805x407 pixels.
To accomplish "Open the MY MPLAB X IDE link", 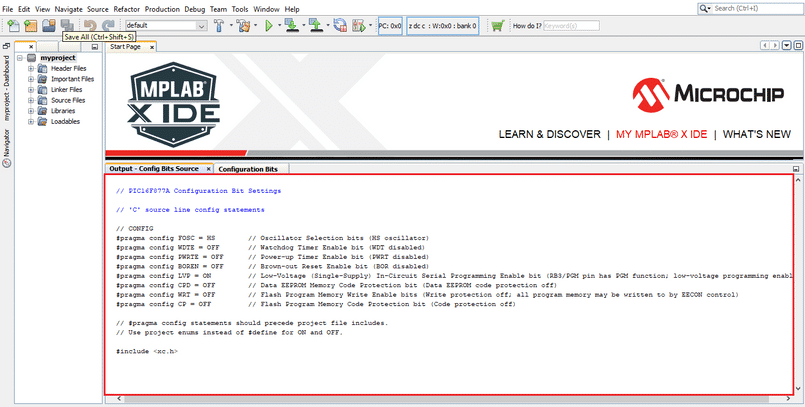I will pyautogui.click(x=661, y=134).
